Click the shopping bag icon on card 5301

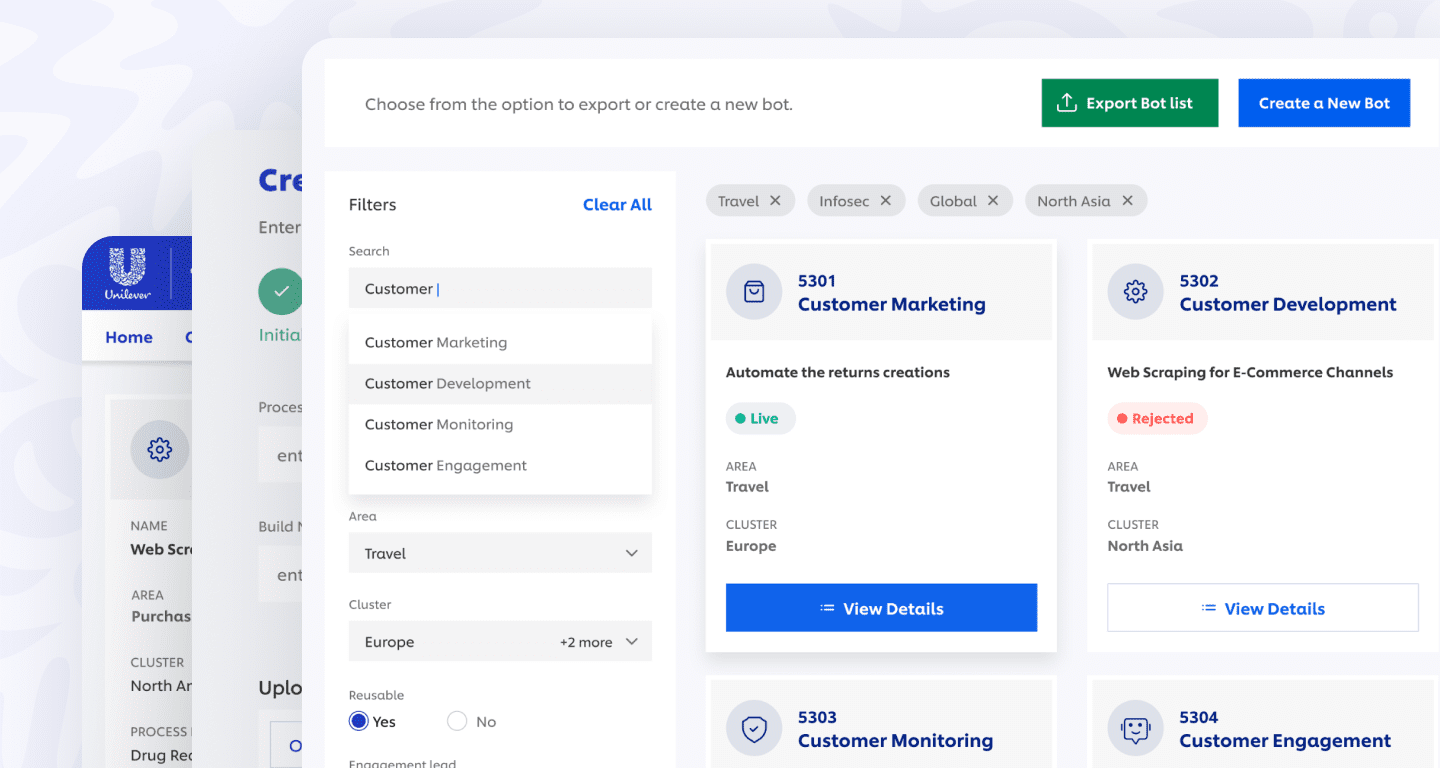click(x=754, y=292)
